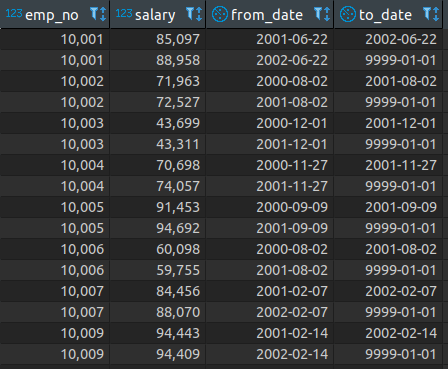
Task: Click emp_no 10,001 in the 85,097 salary row
Action: point(55,39)
